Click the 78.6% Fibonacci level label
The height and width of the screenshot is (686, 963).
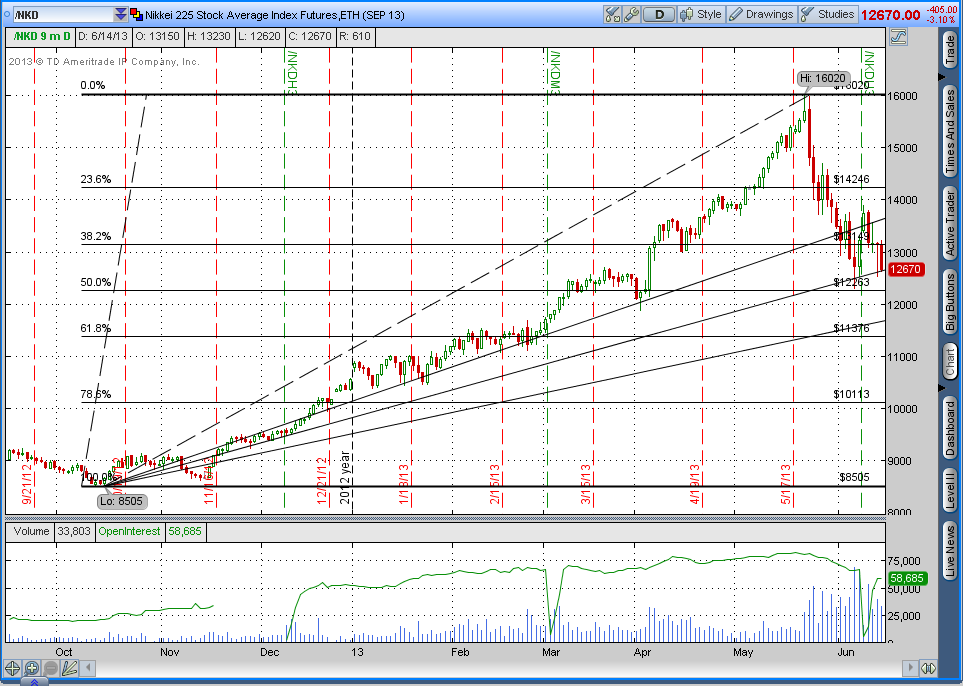point(96,394)
